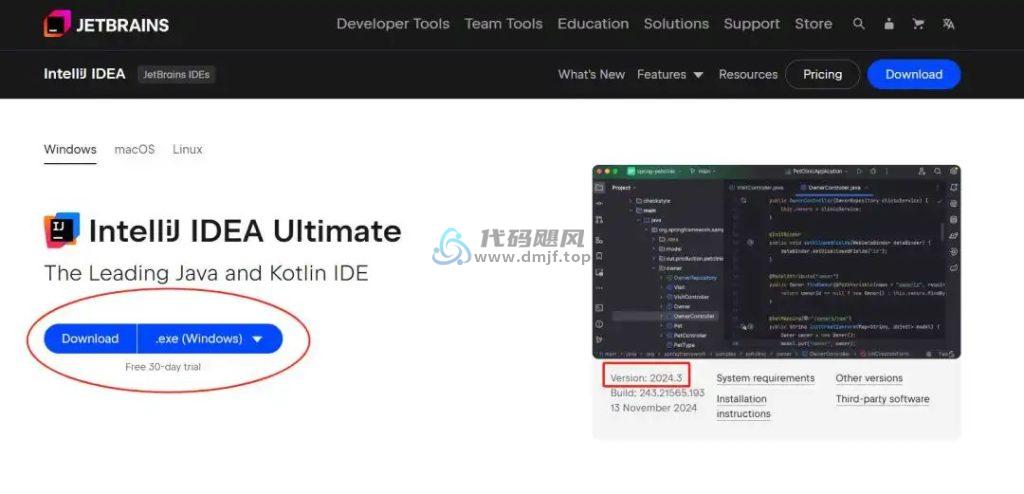1024x494 pixels.
Task: Click the Free 30-day trial text
Action: tap(163, 367)
